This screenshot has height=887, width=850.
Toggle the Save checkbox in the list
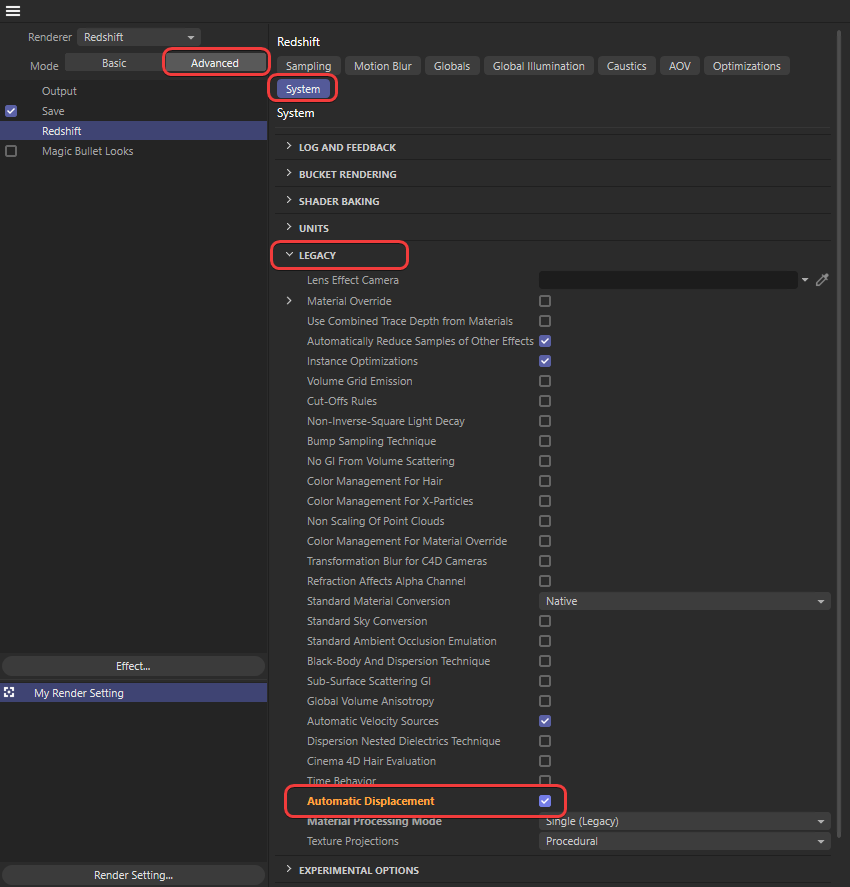11,111
